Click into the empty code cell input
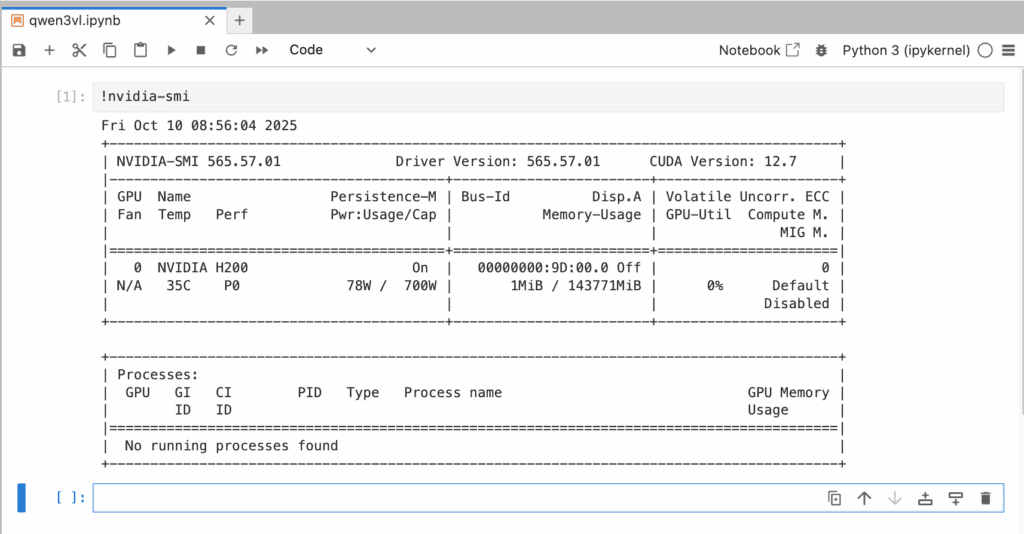Screen dimensions: 1024x534 click(x=450, y=498)
